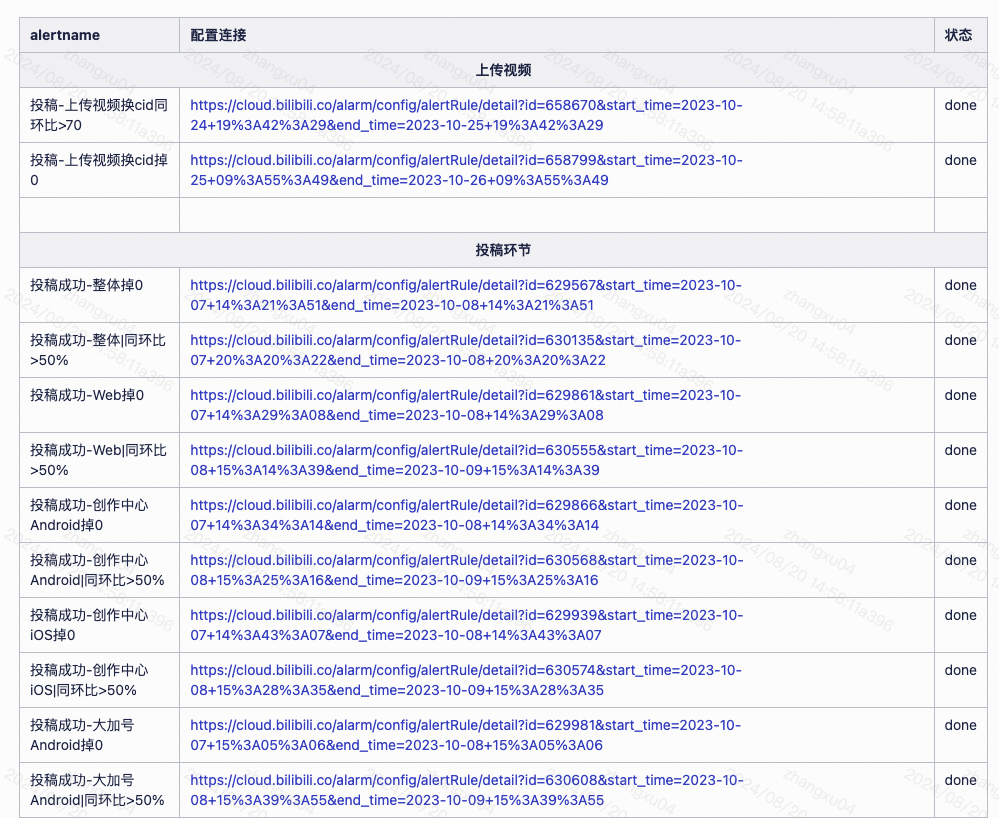Select cell 投稿成功-Web|同环比>50%
Viewport: 999px width, 818px height.
coord(99,460)
